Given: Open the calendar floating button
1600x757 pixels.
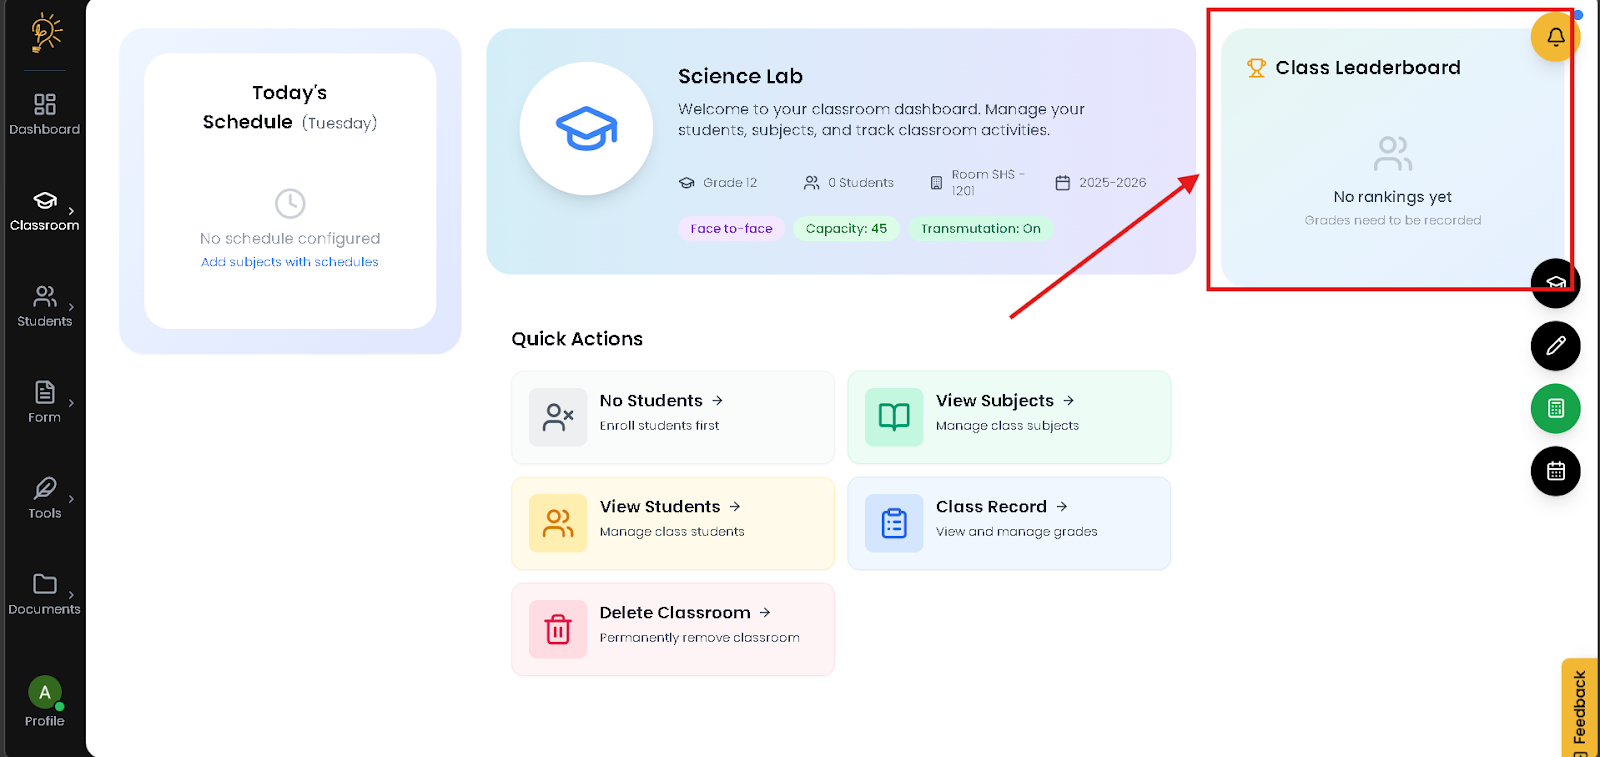Looking at the screenshot, I should click(1555, 471).
